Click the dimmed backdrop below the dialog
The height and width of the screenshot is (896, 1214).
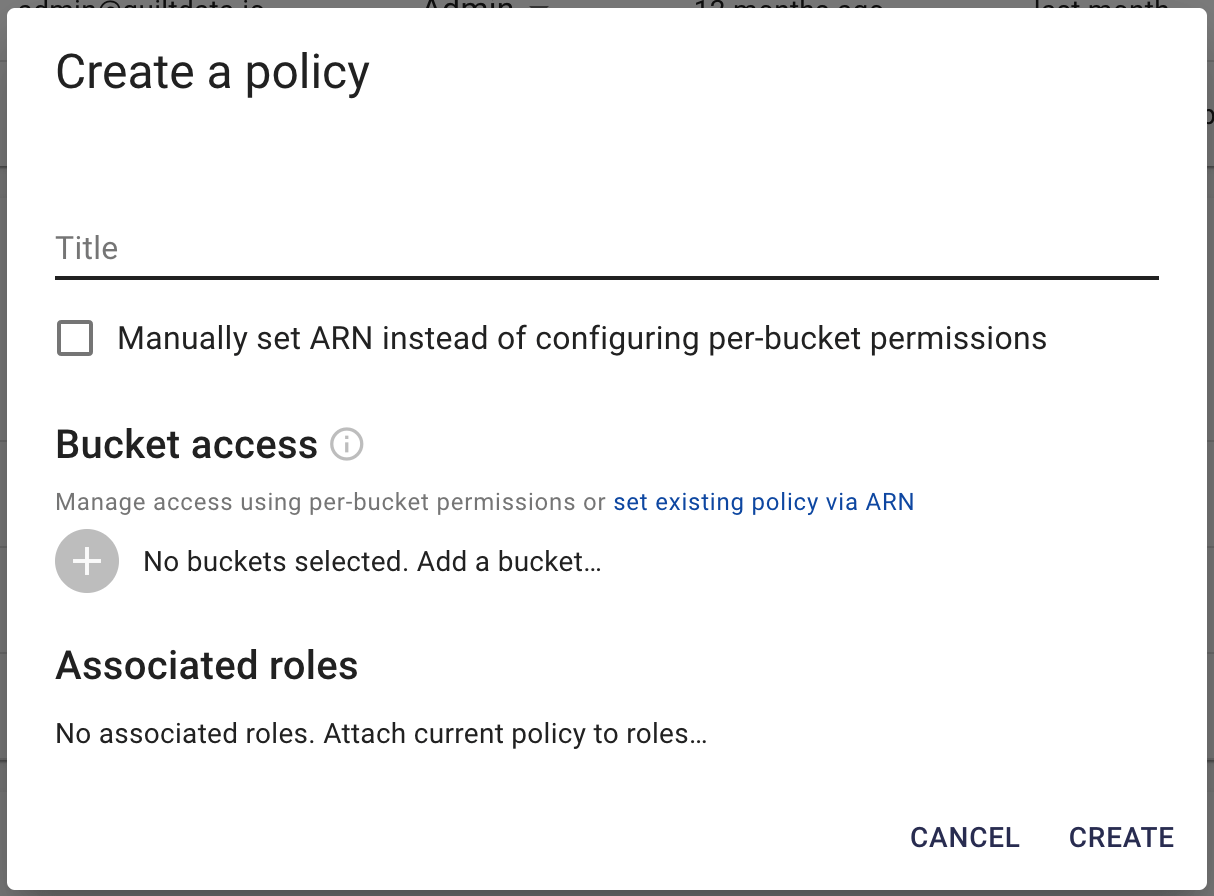tap(607, 893)
